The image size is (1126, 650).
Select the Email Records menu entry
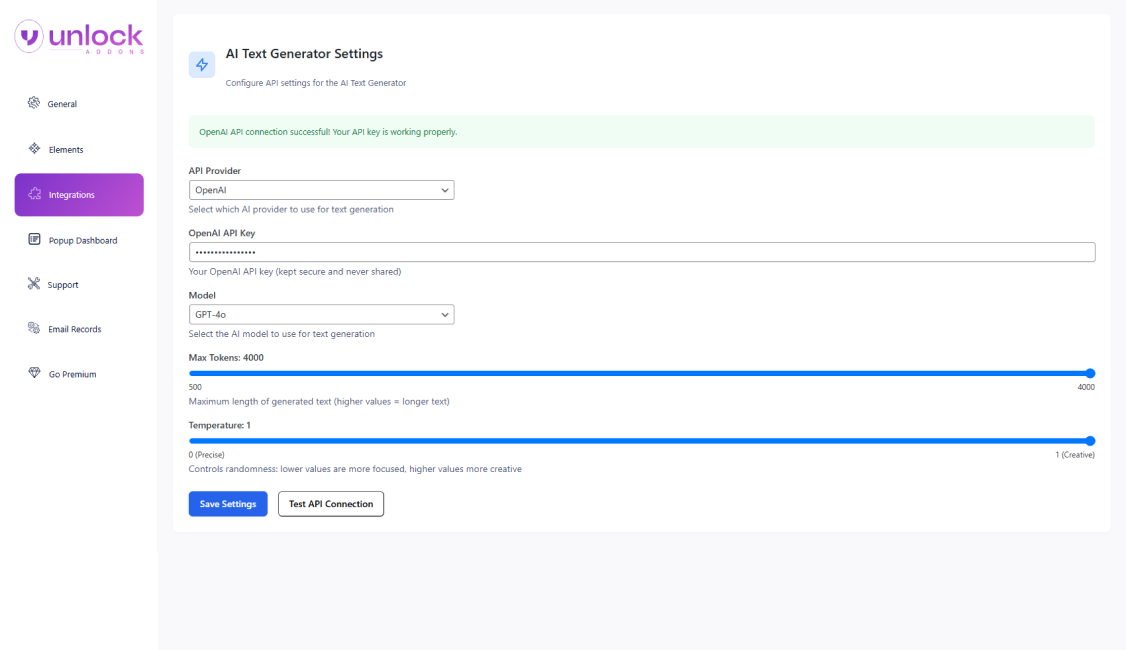point(74,329)
